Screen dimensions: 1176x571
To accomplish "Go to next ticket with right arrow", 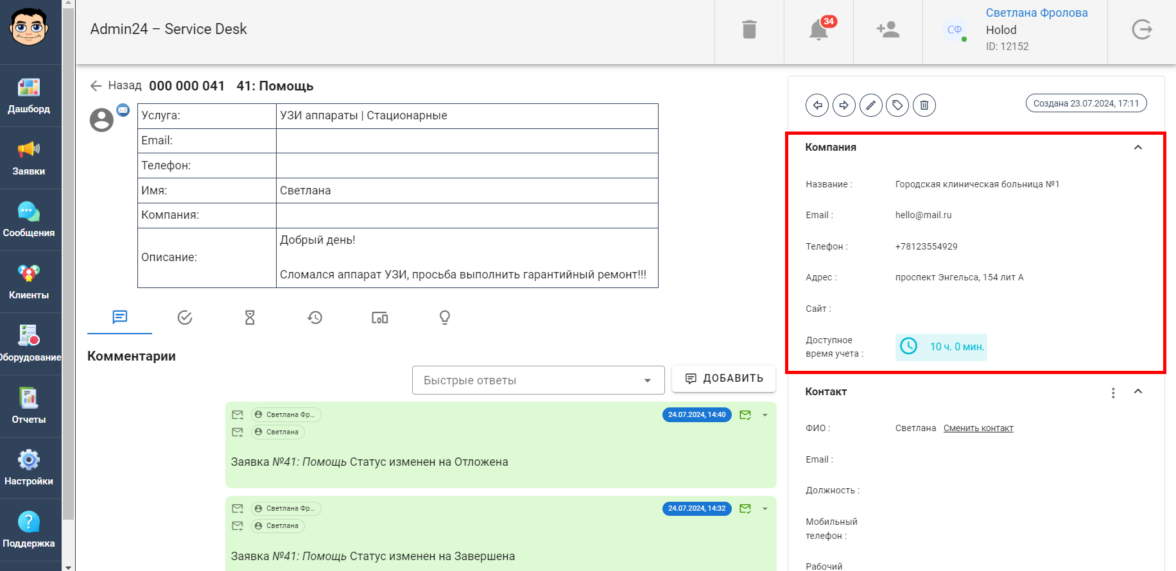I will click(x=844, y=104).
